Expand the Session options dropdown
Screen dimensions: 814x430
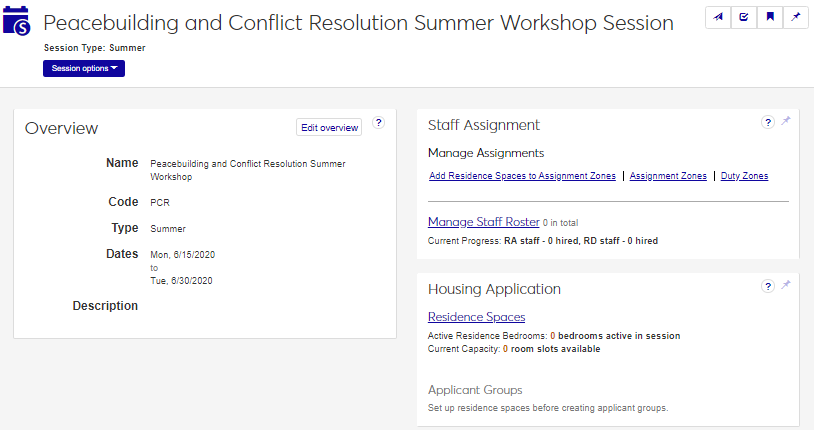[x=84, y=68]
